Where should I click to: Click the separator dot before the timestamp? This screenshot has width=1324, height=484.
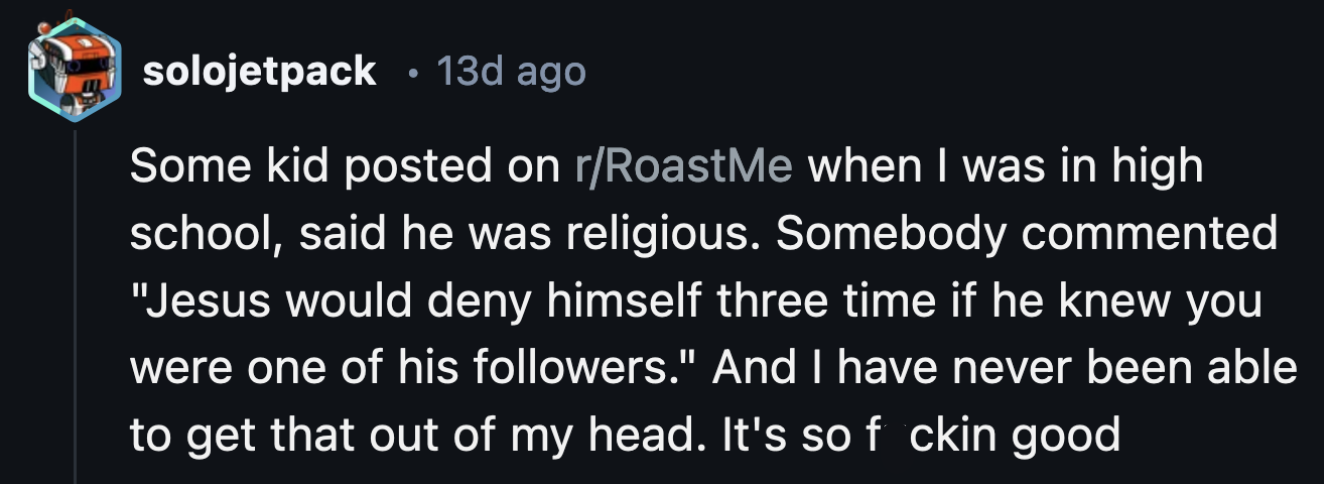[413, 73]
